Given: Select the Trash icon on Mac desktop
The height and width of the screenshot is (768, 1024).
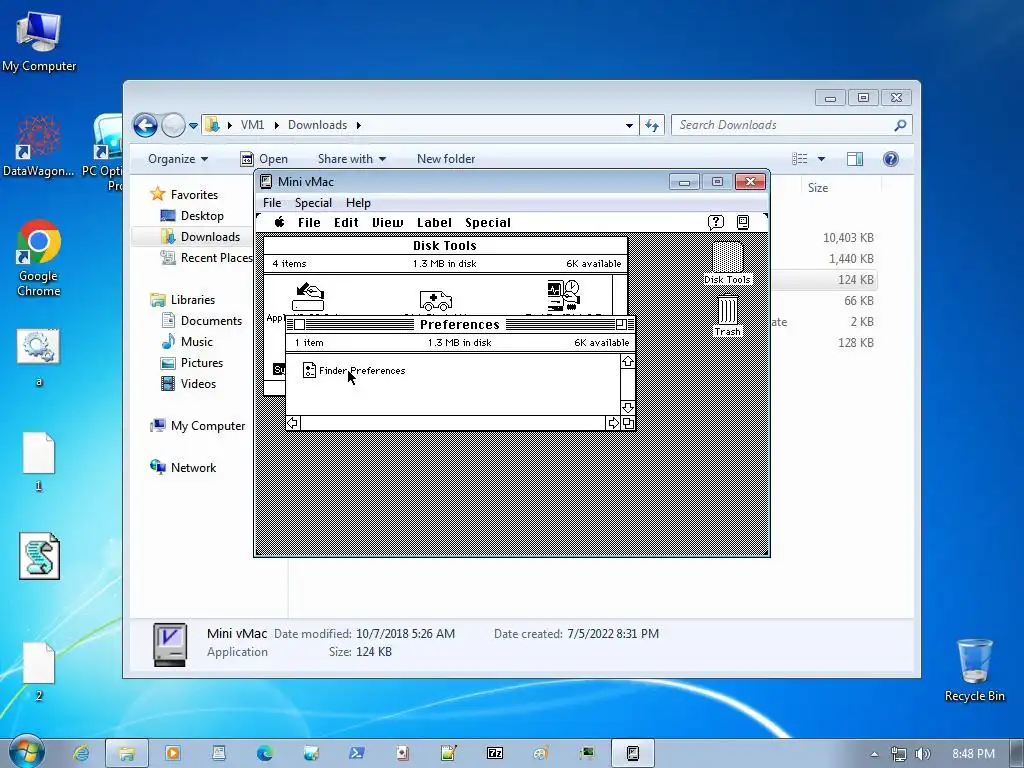Looking at the screenshot, I should 728,310.
